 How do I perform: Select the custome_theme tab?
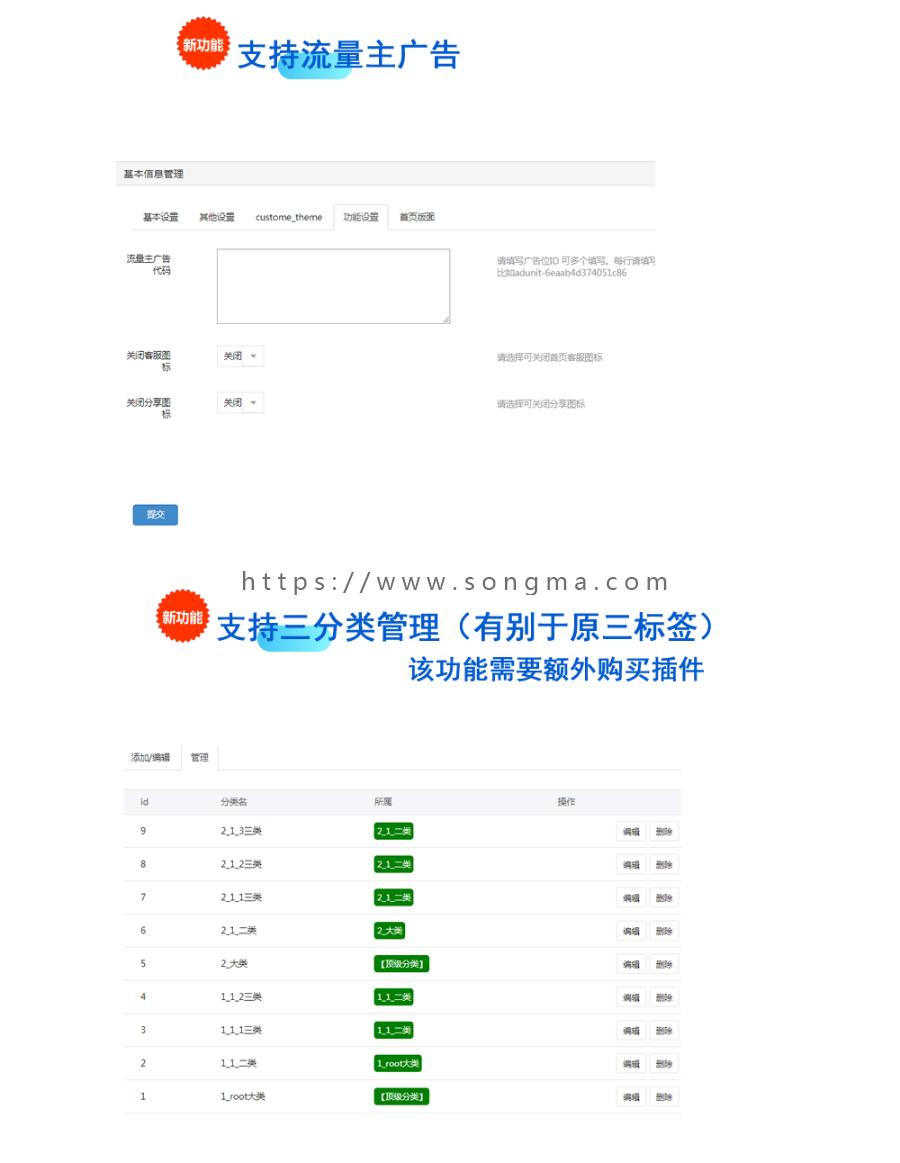289,217
